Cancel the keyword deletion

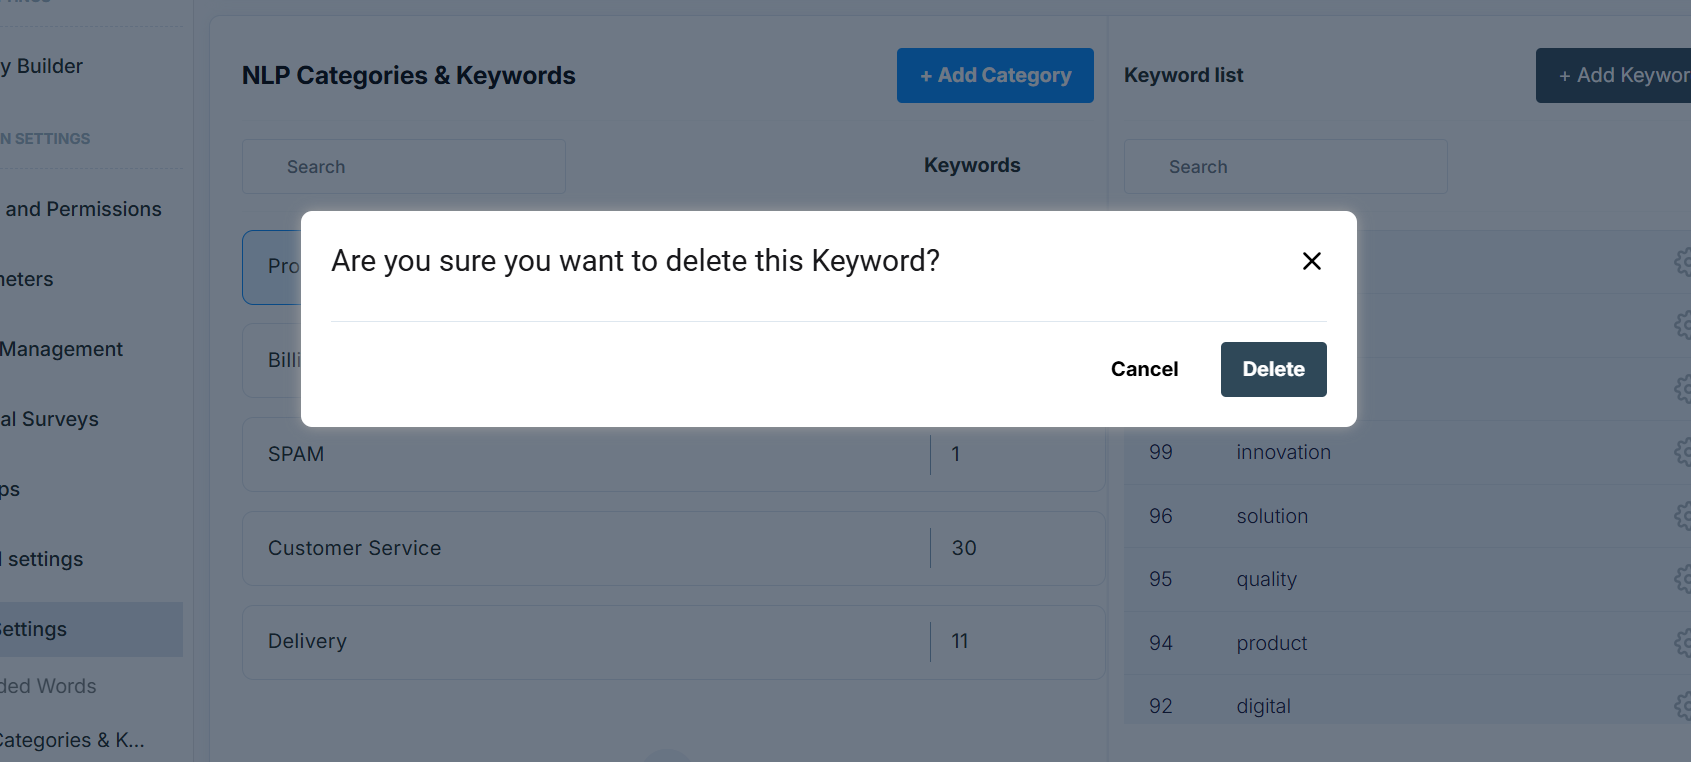1144,369
